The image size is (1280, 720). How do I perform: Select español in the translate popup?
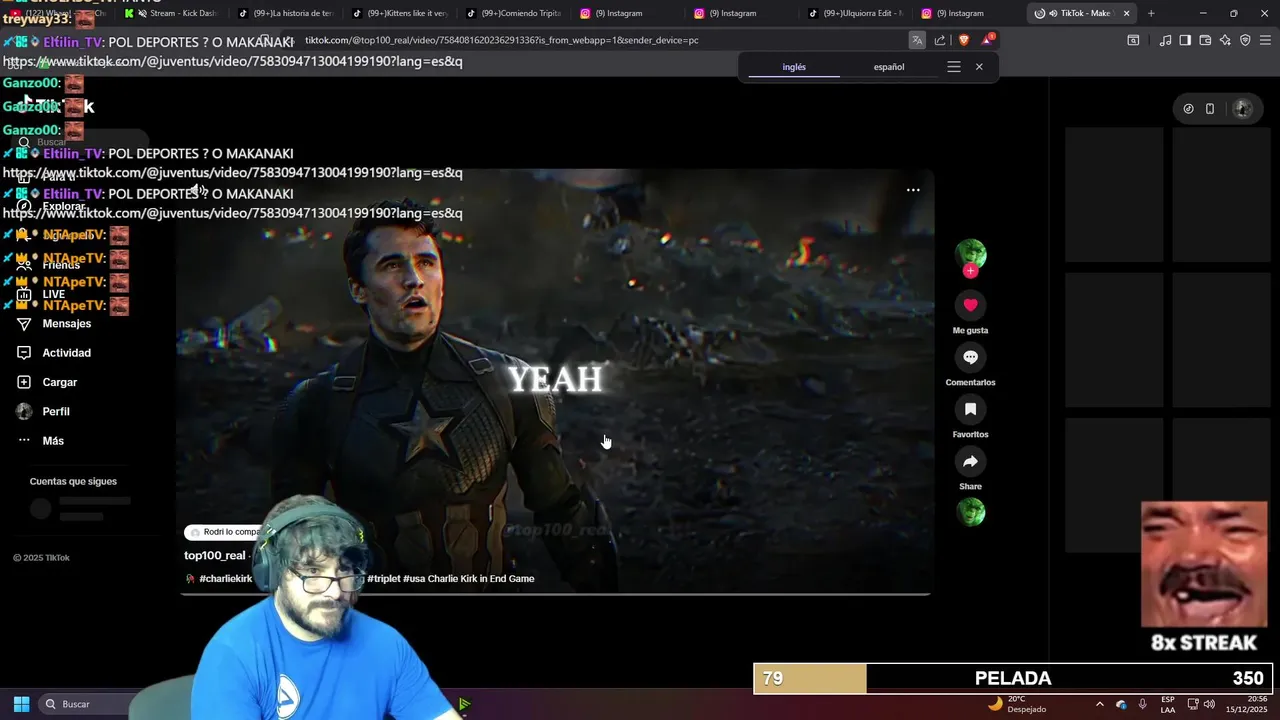(889, 67)
